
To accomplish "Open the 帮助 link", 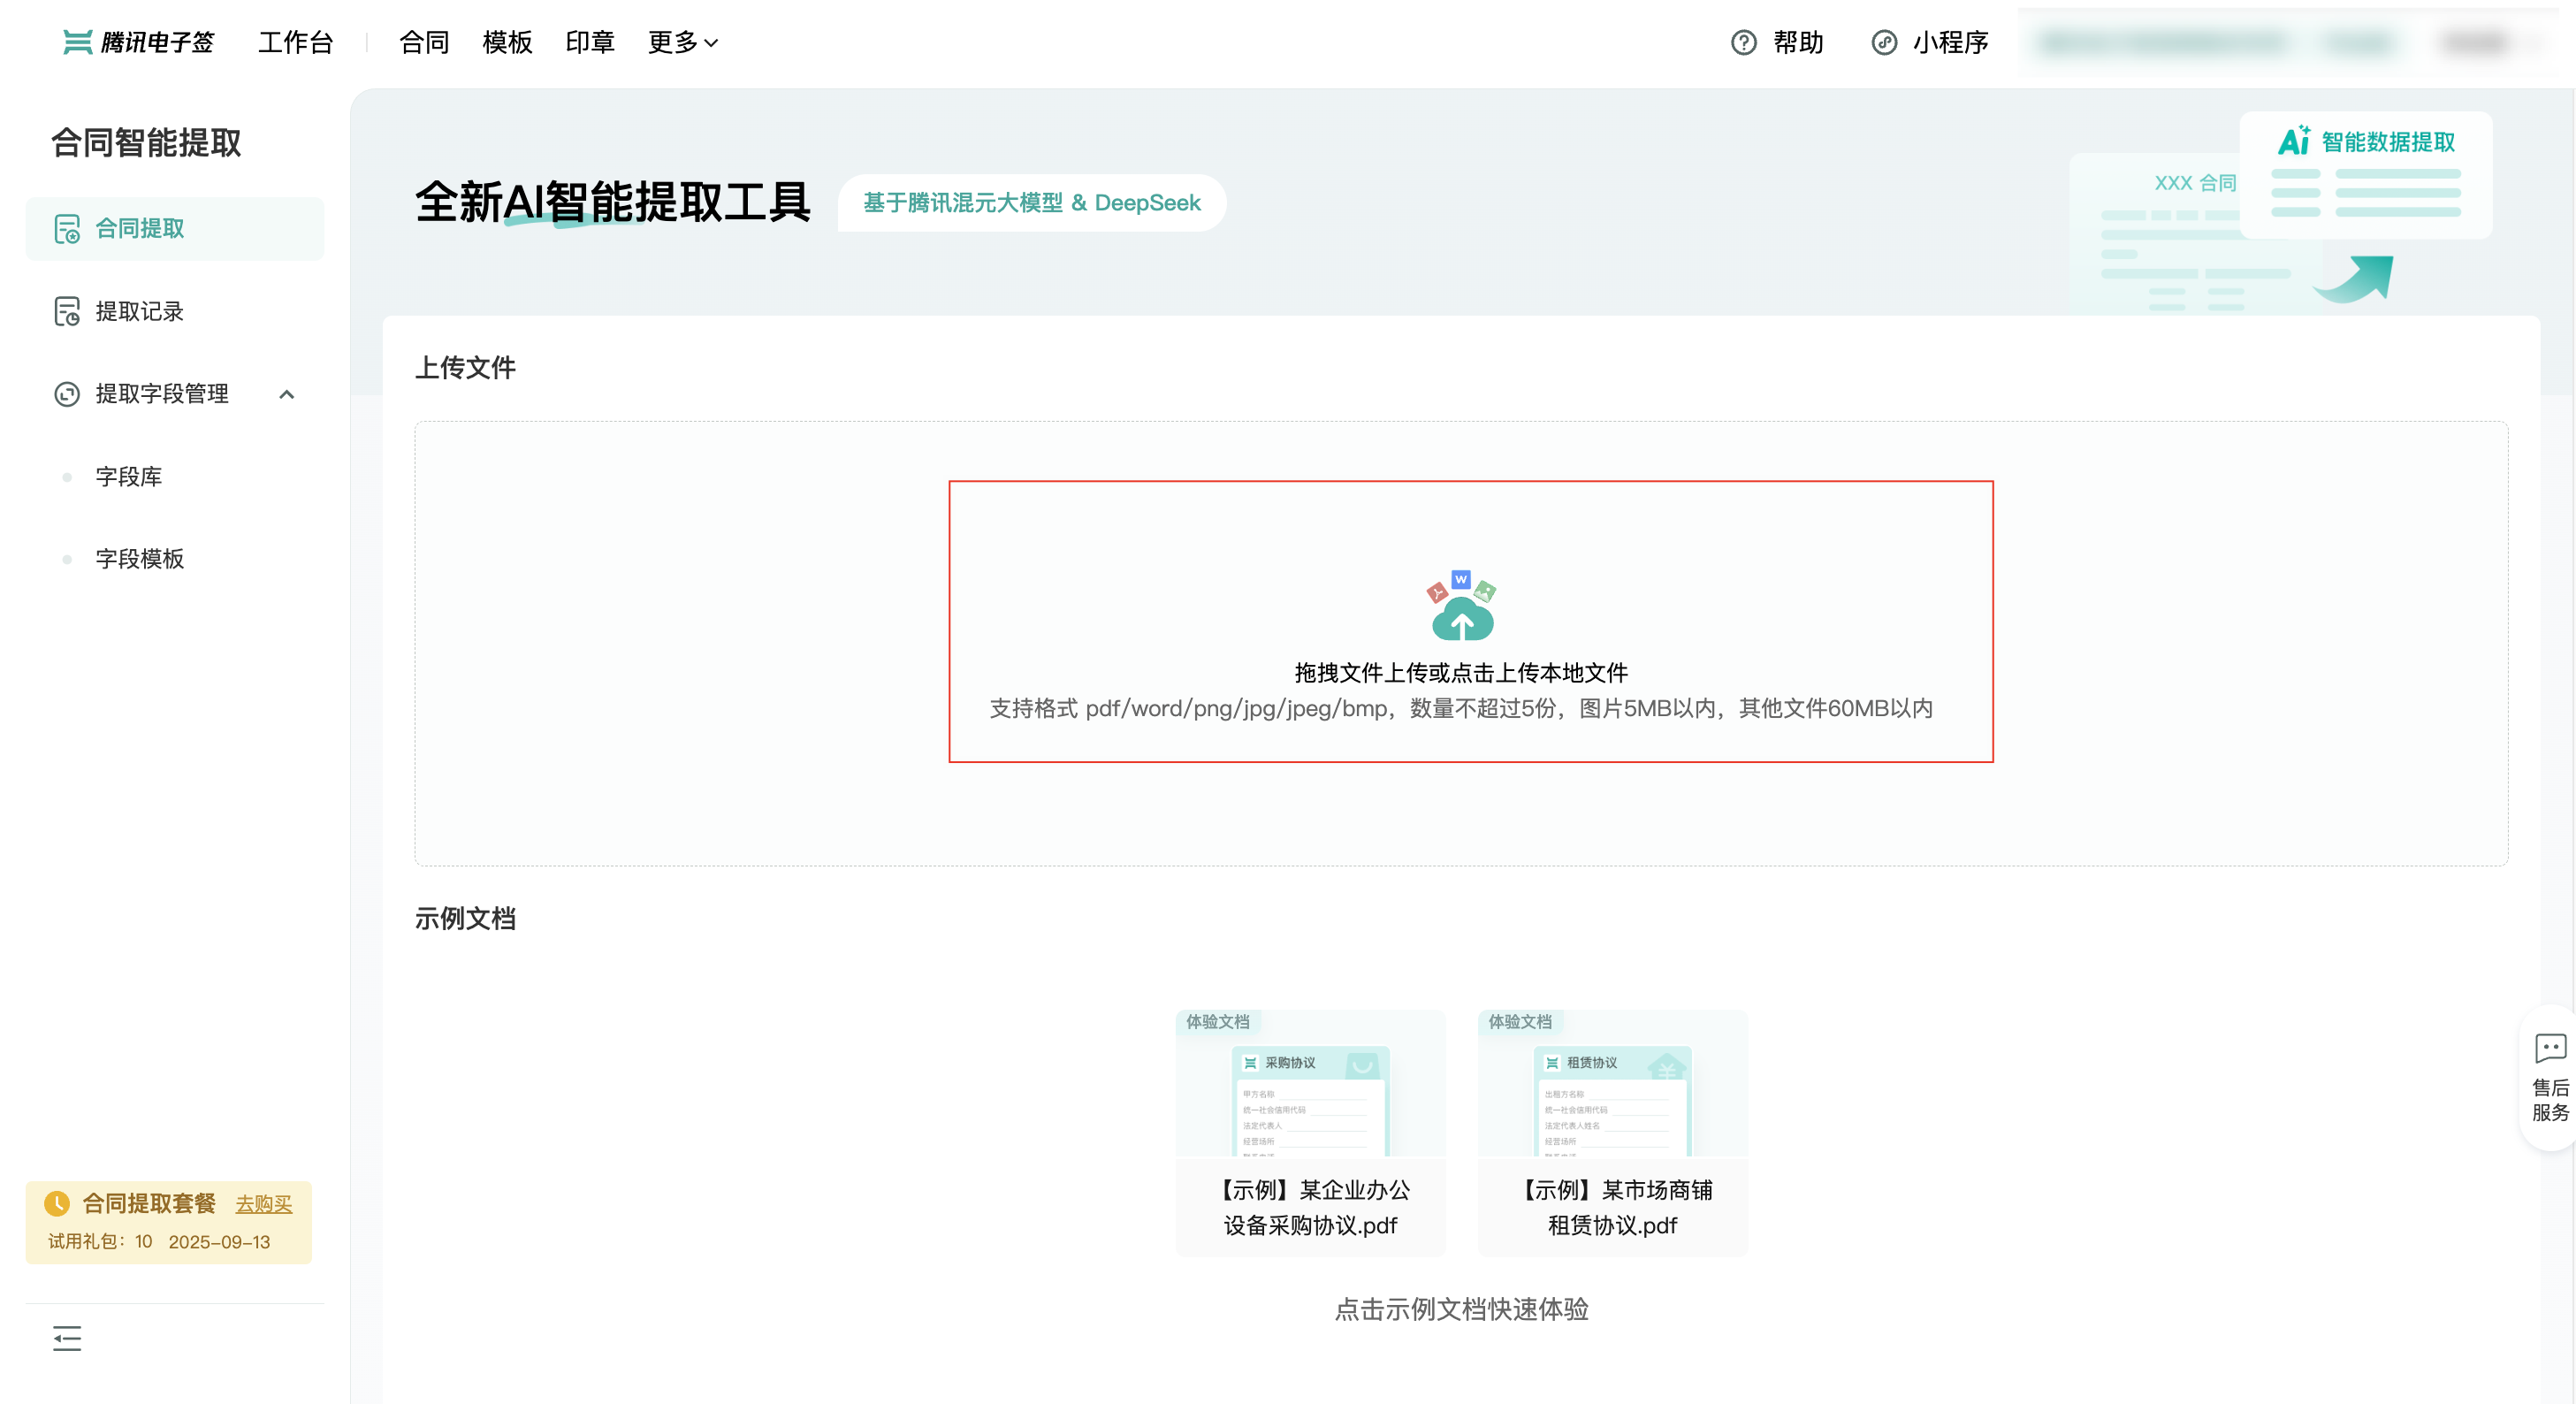I will tap(1798, 42).
